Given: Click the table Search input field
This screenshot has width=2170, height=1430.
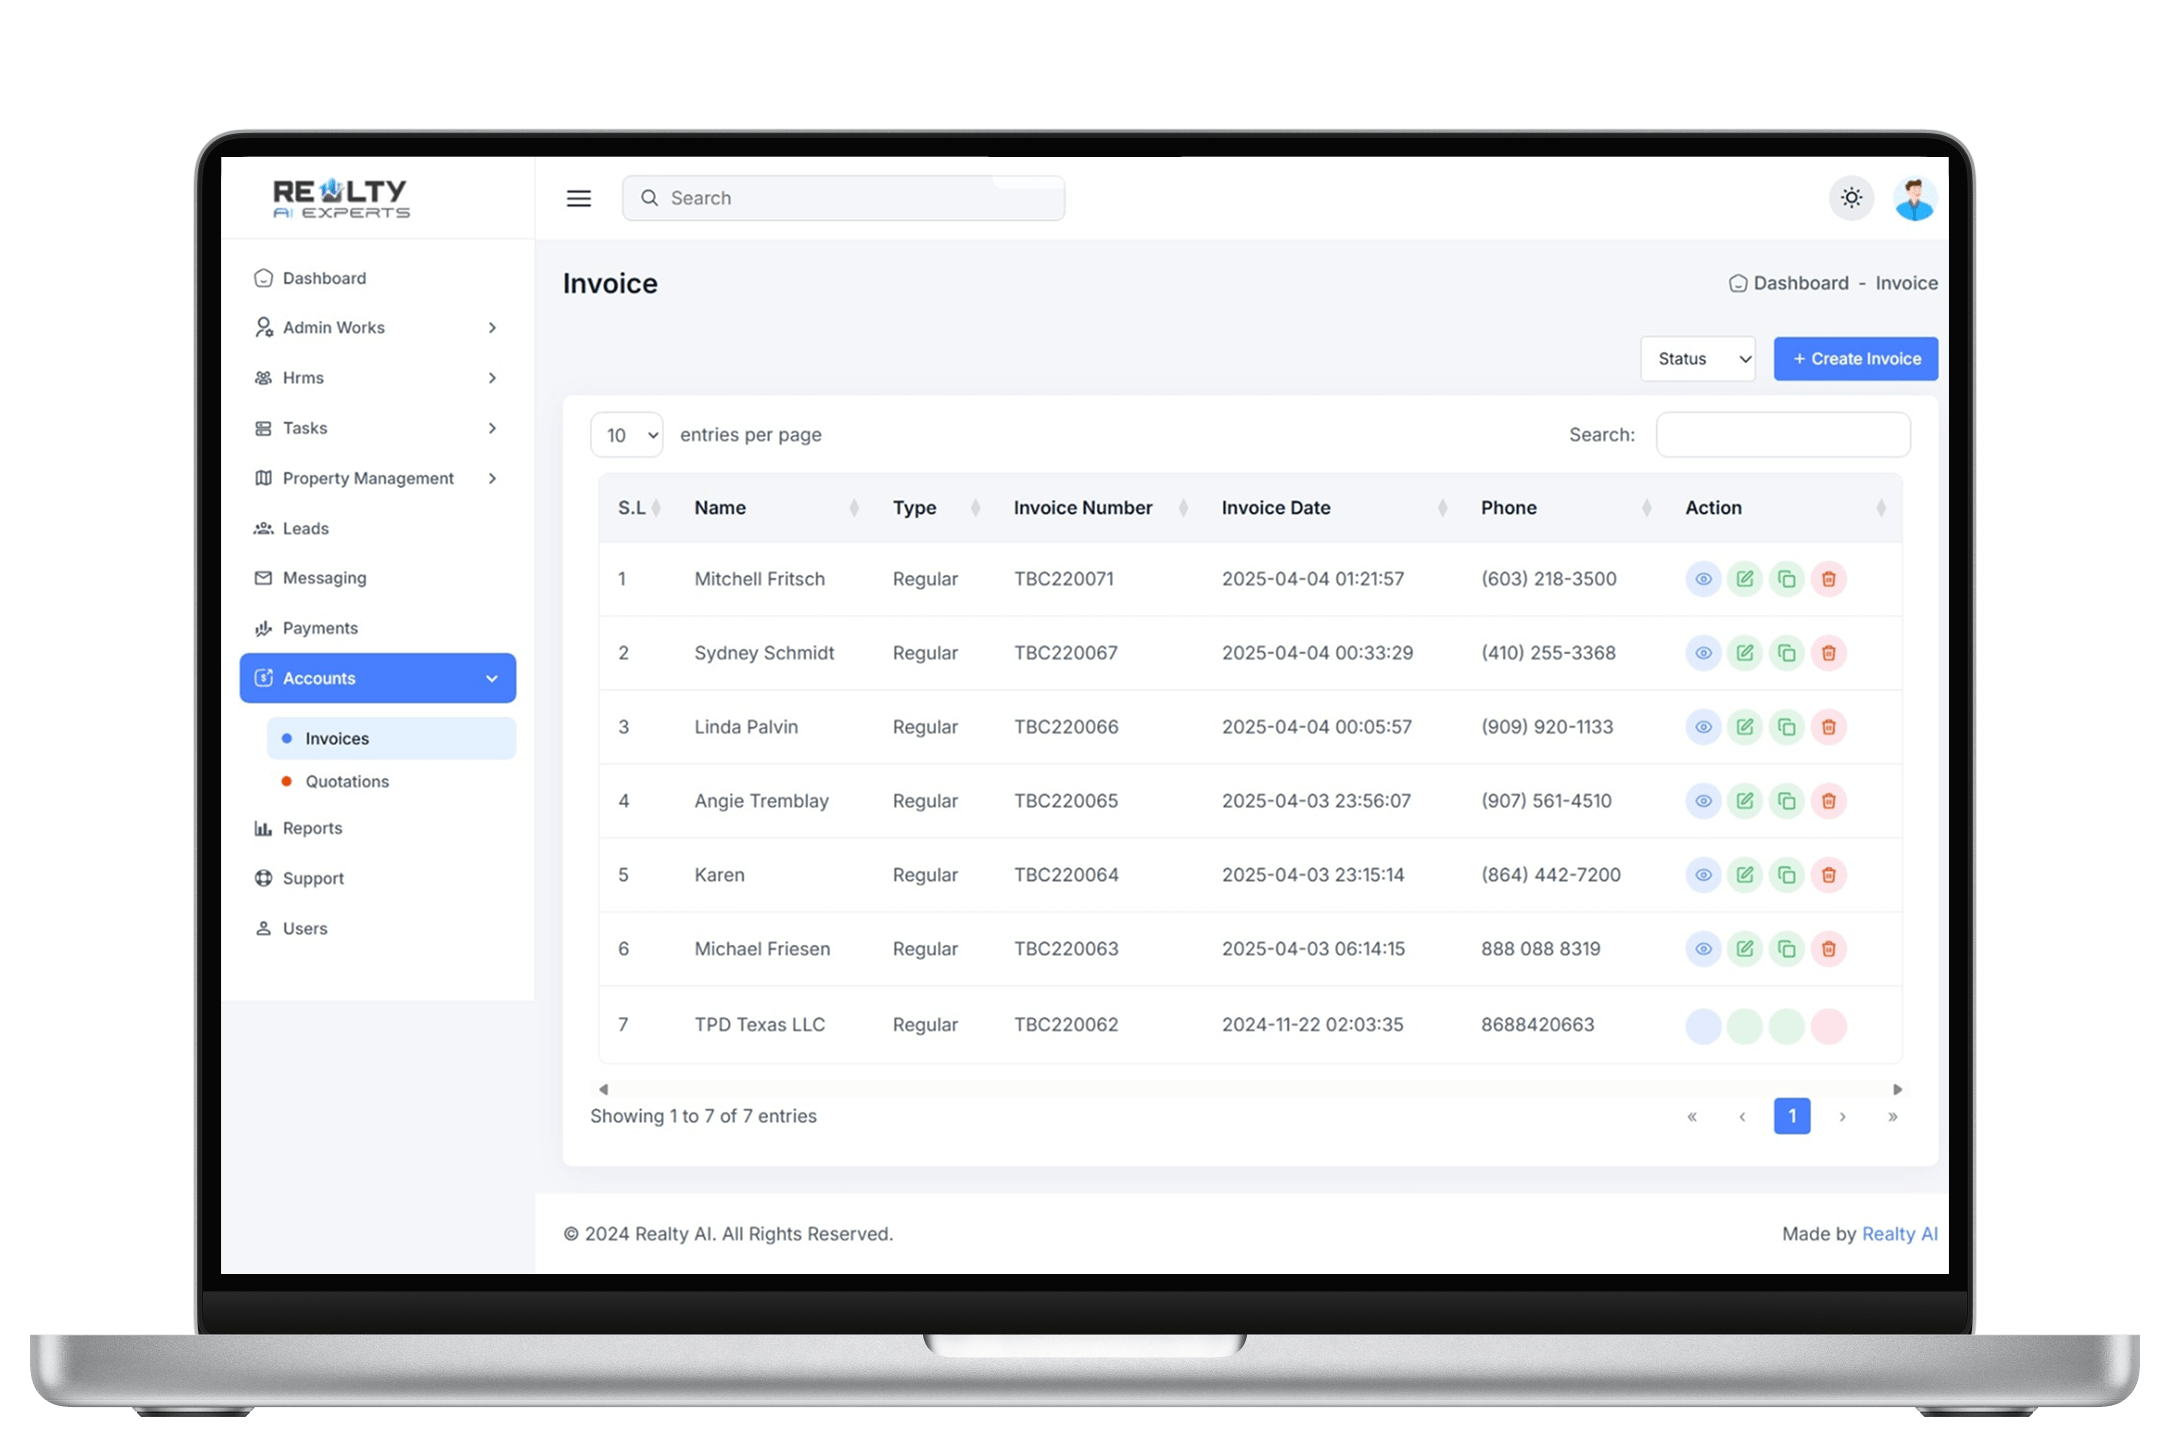Looking at the screenshot, I should tap(1782, 435).
